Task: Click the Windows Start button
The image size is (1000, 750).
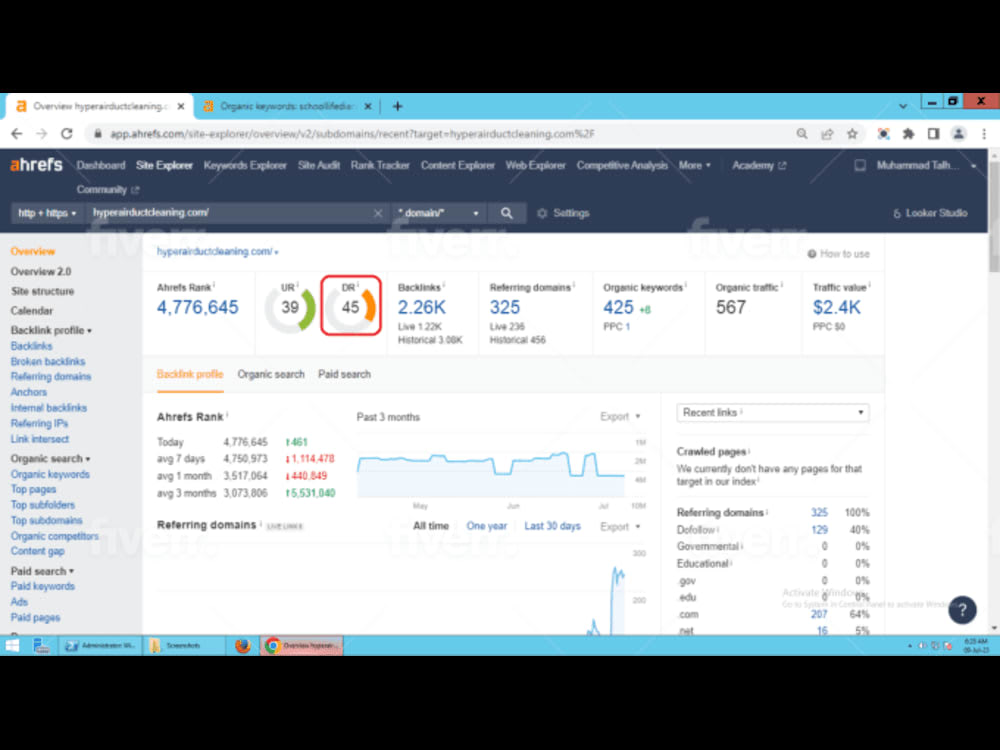Action: pyautogui.click(x=12, y=645)
